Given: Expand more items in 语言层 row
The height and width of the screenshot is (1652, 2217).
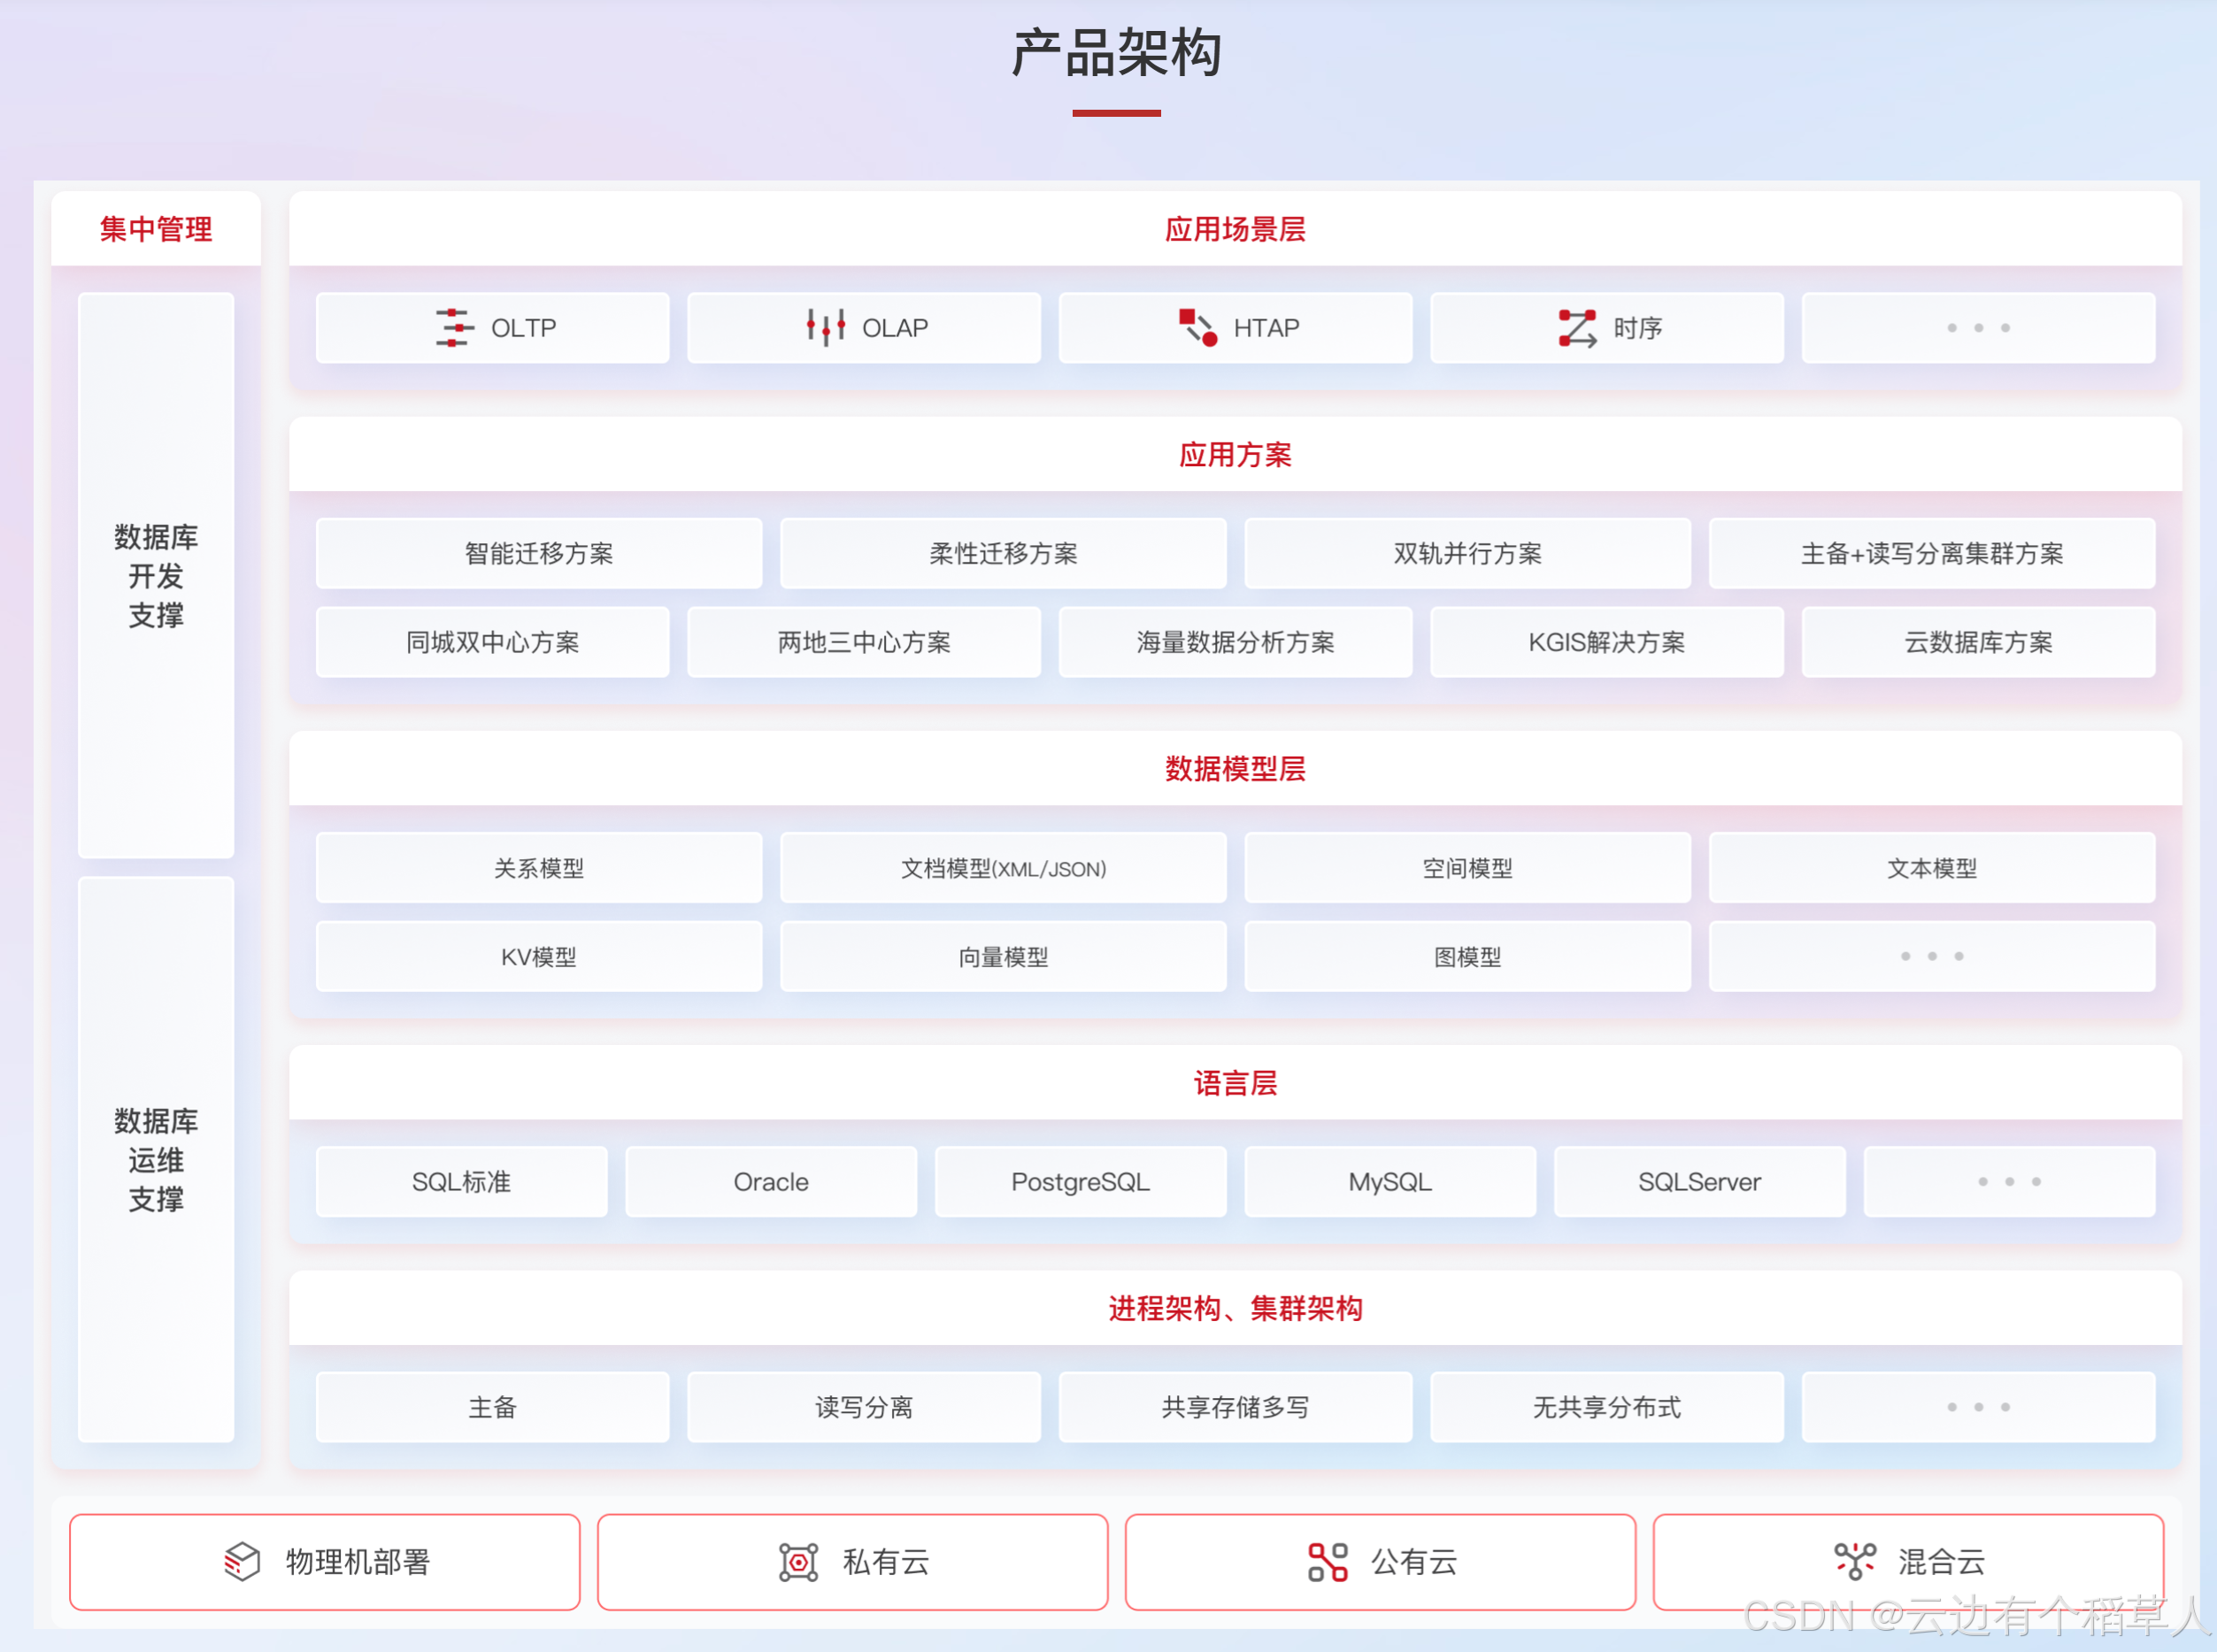Looking at the screenshot, I should 2008,1182.
